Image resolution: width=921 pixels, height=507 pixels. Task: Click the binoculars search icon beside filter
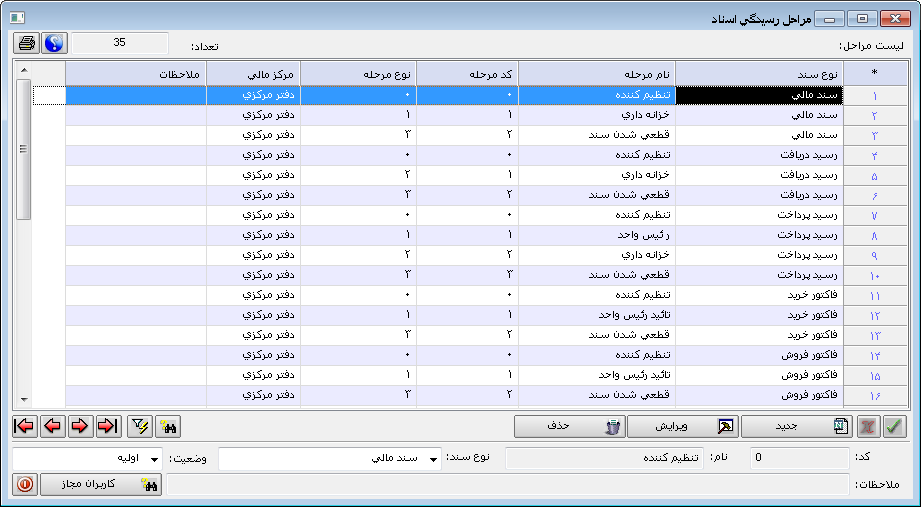[x=168, y=427]
